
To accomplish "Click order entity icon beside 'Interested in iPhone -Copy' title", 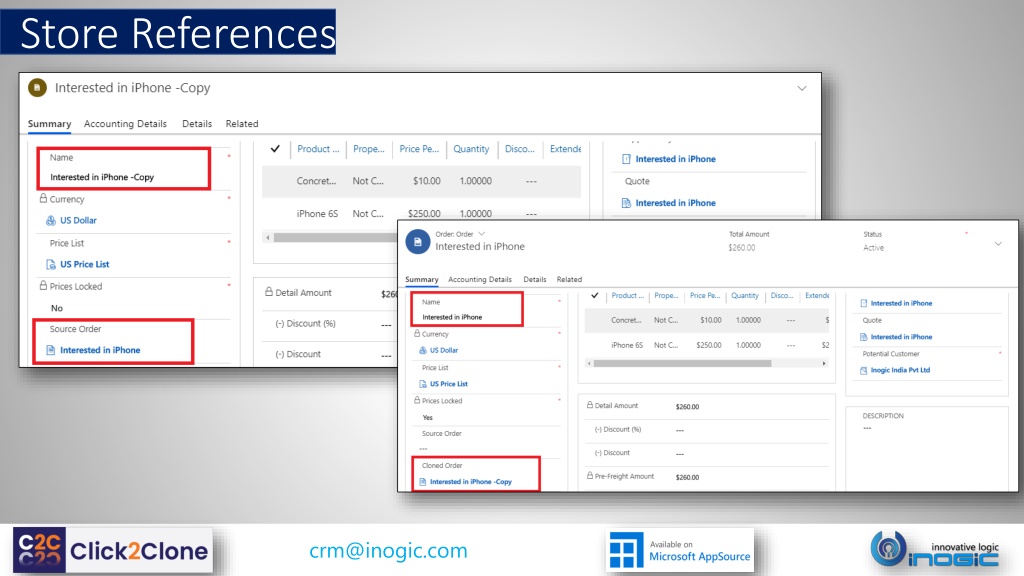I will pyautogui.click(x=37, y=88).
